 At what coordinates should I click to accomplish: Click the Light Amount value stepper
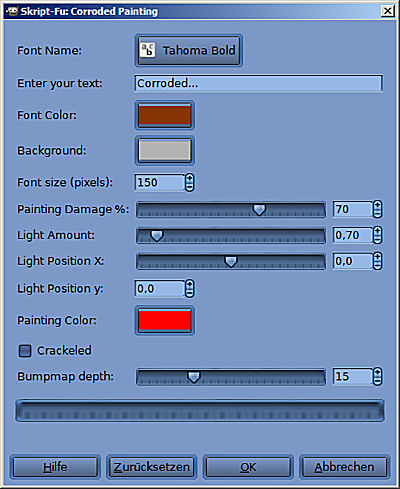click(x=377, y=235)
